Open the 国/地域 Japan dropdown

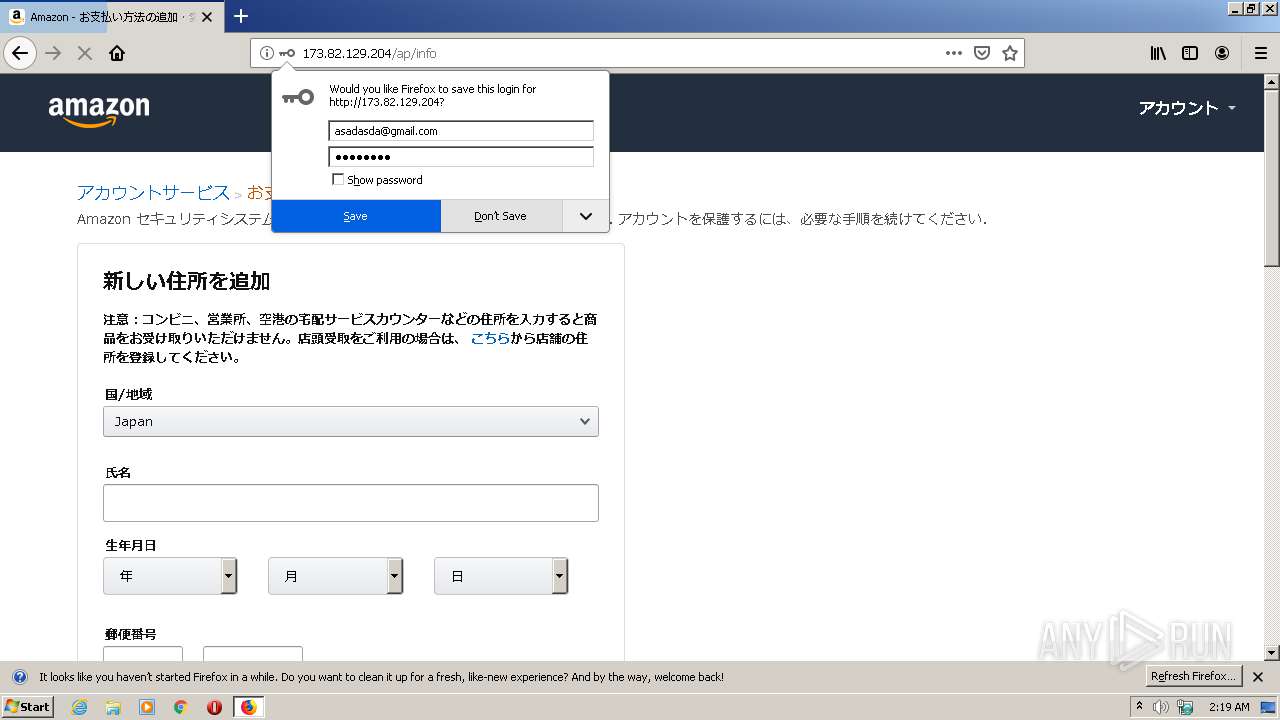pos(351,421)
